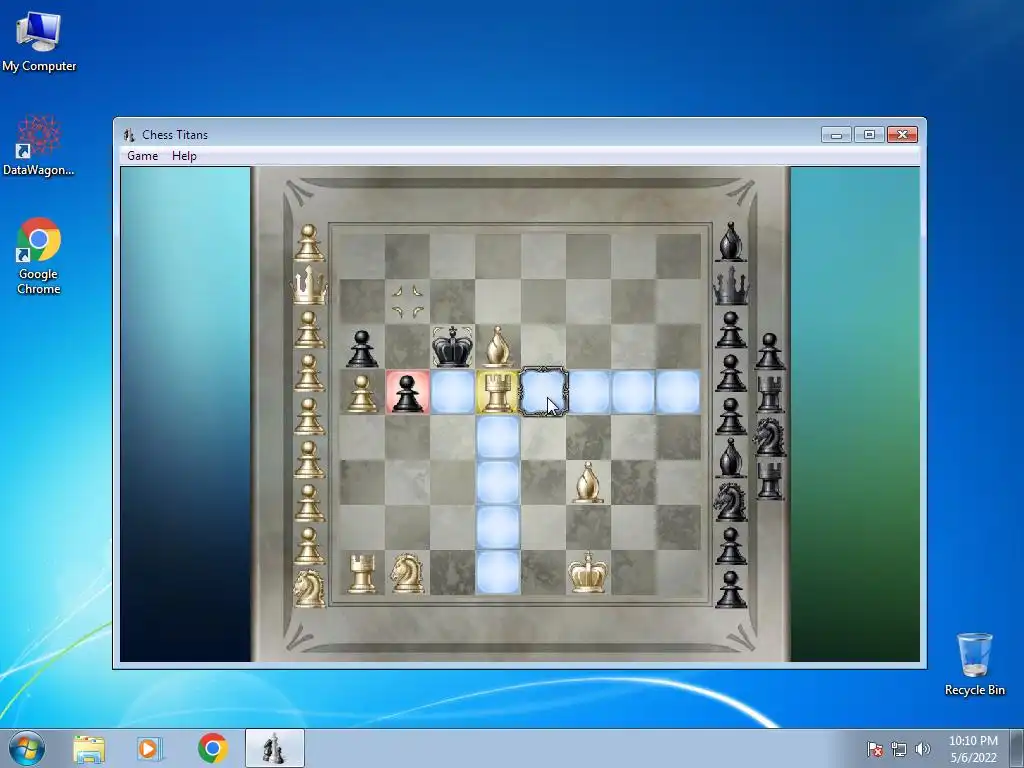Select the highlighted white rook on d5
This screenshot has height=768, width=1024.
[x=498, y=392]
